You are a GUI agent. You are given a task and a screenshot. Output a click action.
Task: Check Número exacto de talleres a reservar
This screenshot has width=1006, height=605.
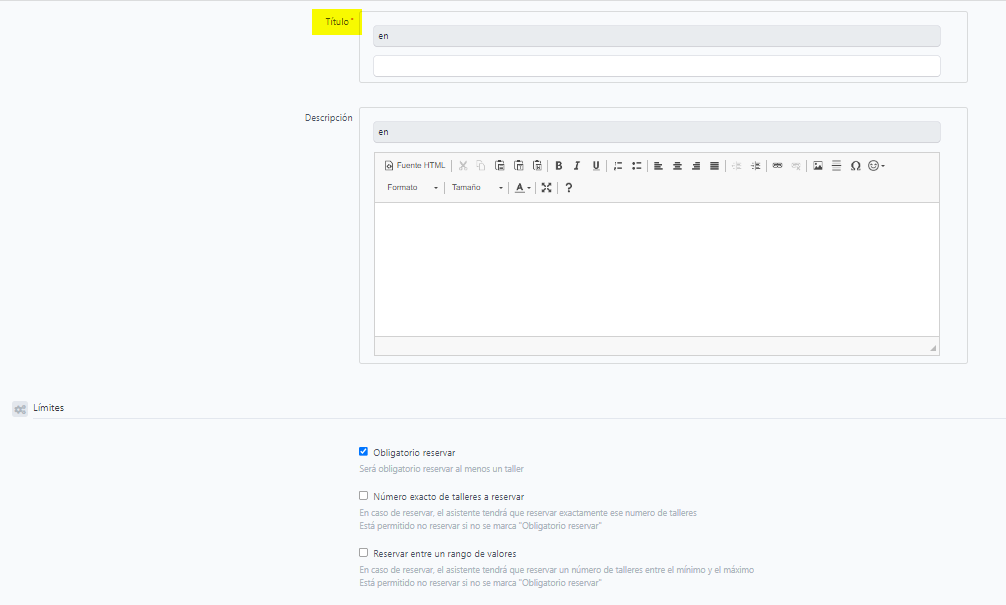tap(364, 496)
